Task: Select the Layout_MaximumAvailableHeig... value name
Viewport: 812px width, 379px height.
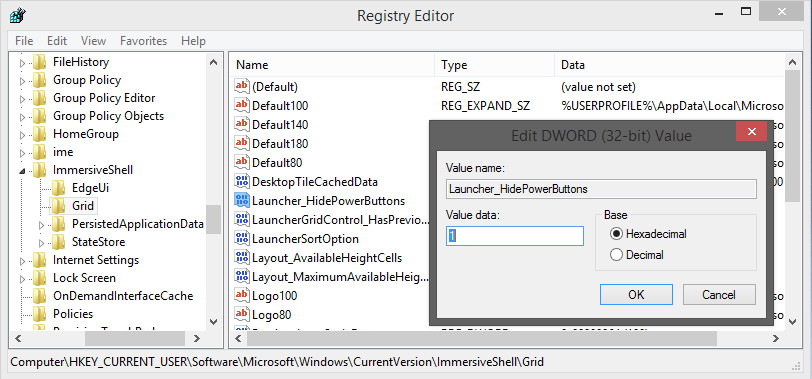Action: coord(340,276)
